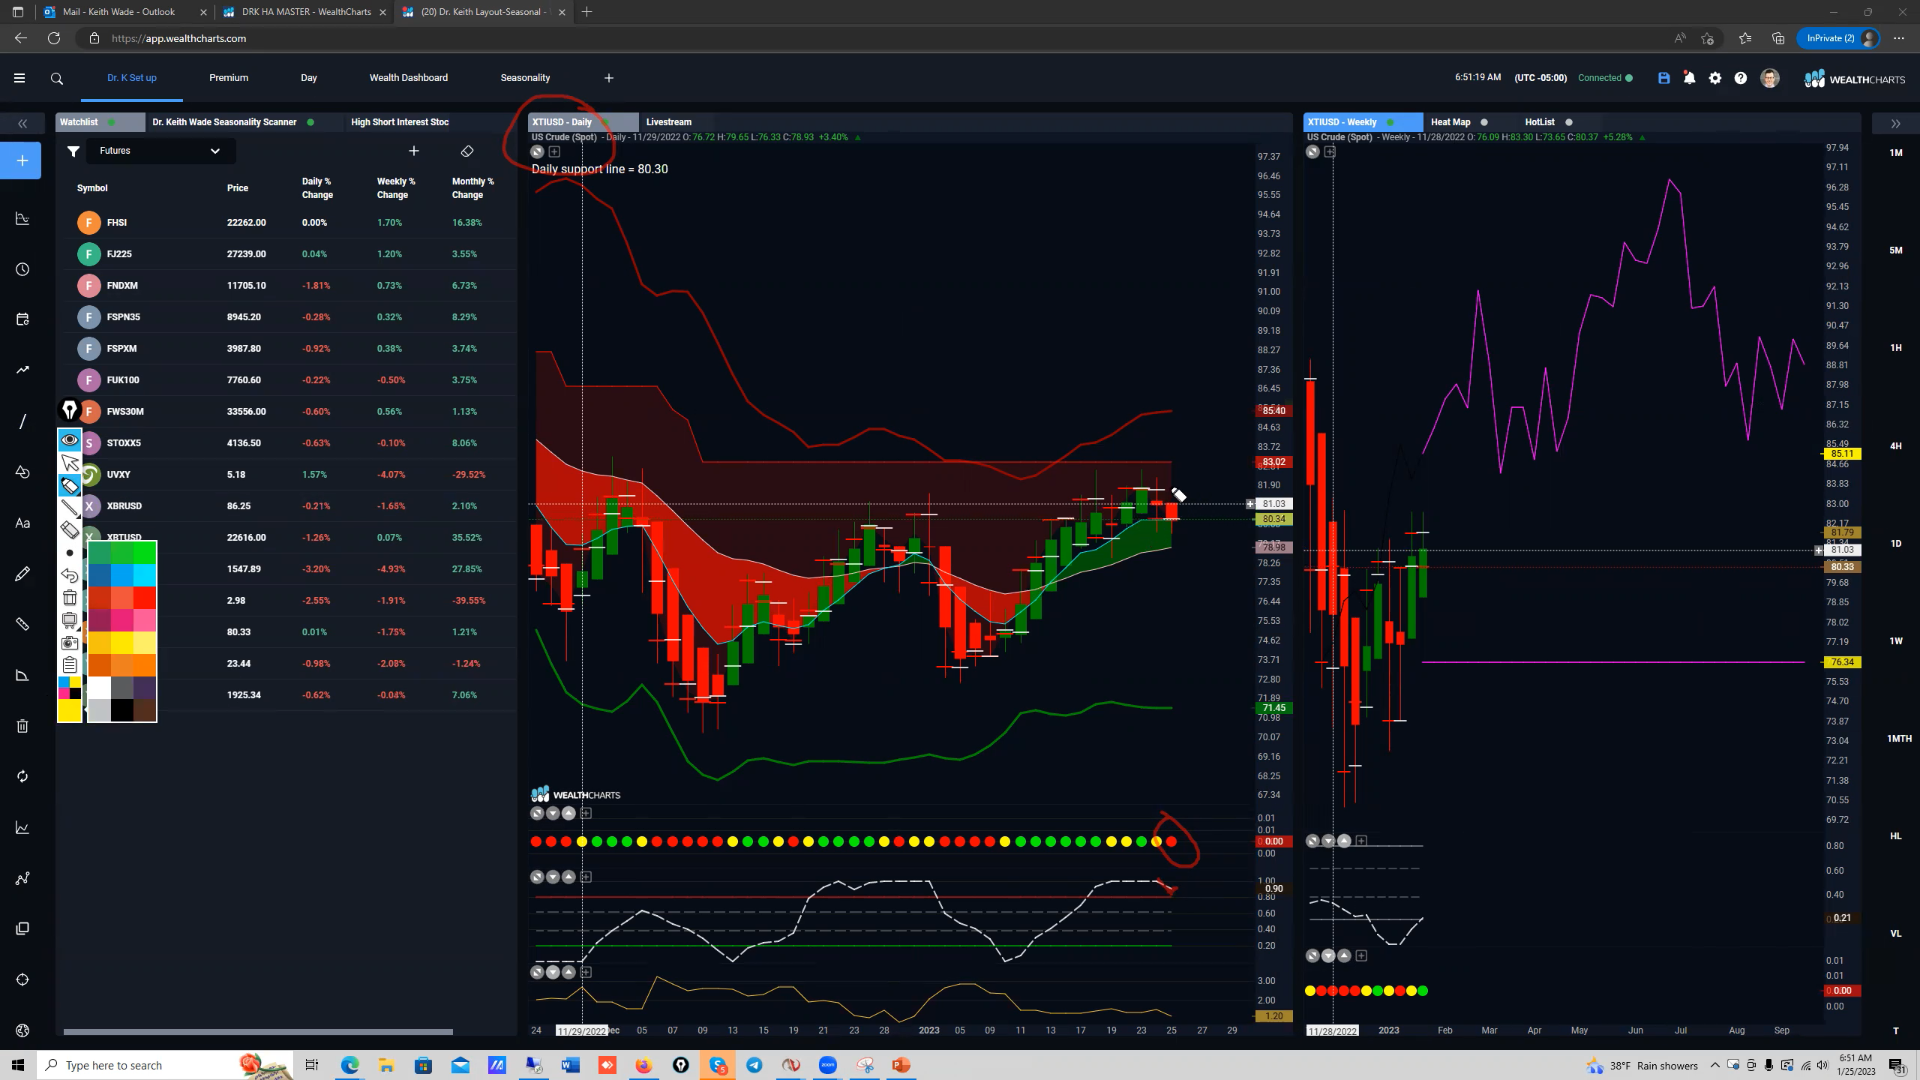Move dot indicator pane down arrow

553,814
